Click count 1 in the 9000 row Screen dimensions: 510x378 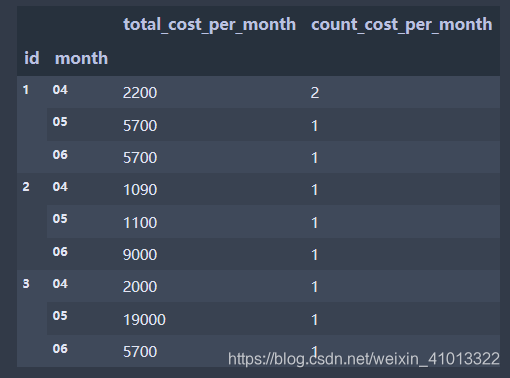coord(314,255)
